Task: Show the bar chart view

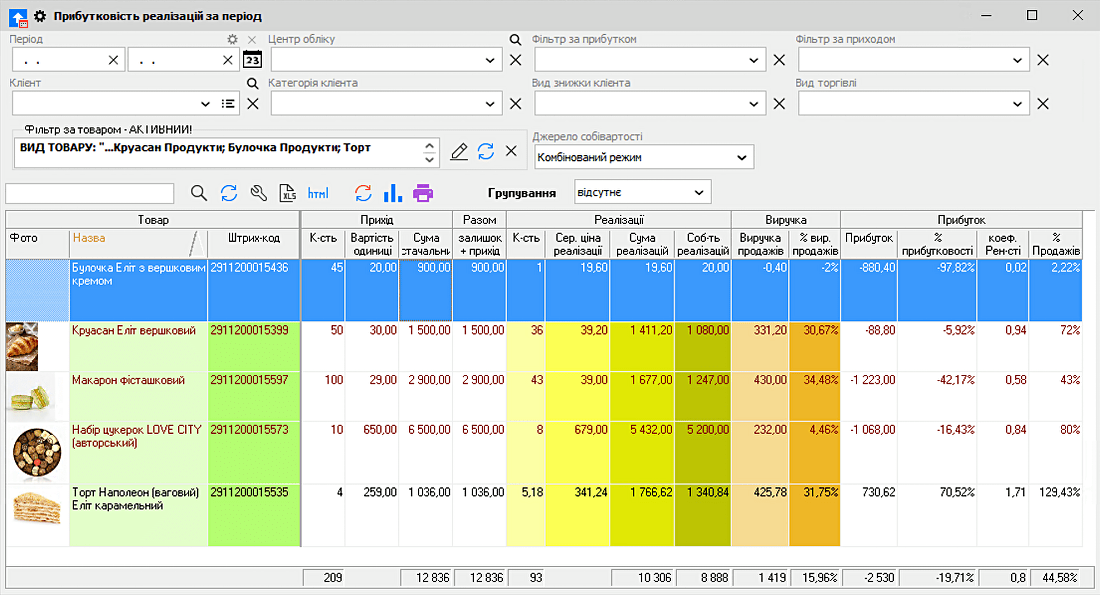Action: click(x=393, y=193)
